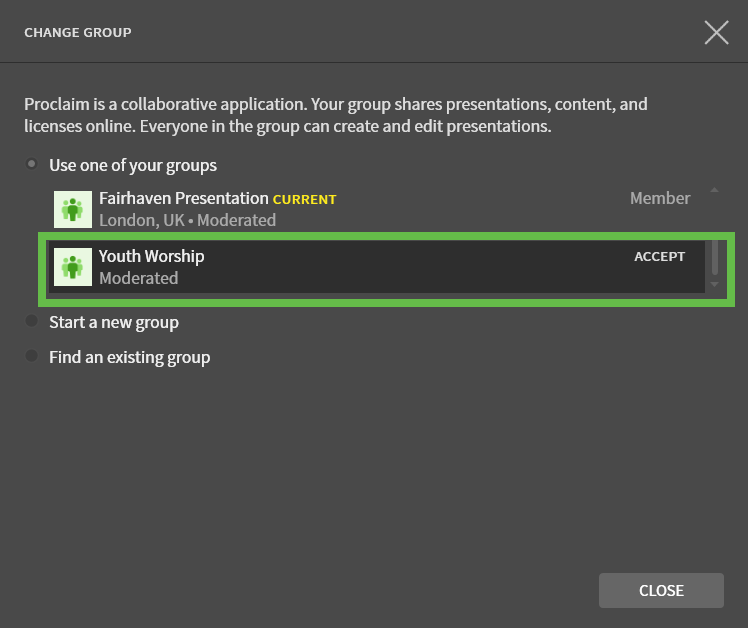The width and height of the screenshot is (748, 628).
Task: Click the 'Start a new group' label text
Action: 114,323
